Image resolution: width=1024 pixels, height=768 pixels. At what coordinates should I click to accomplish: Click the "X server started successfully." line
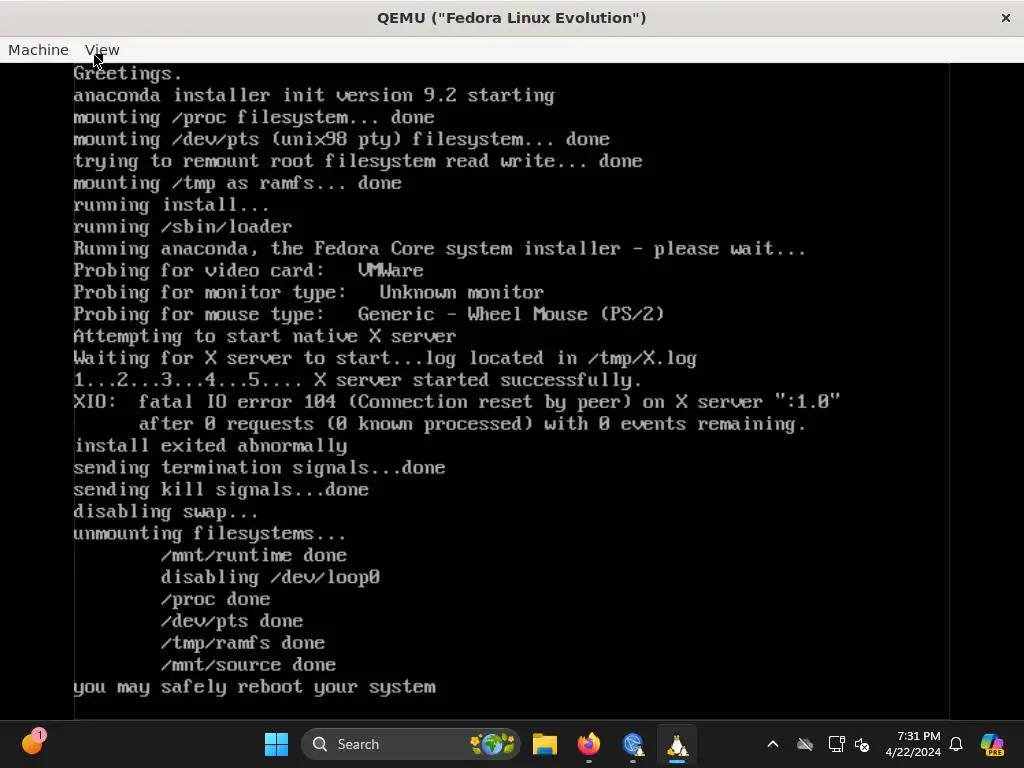point(357,380)
